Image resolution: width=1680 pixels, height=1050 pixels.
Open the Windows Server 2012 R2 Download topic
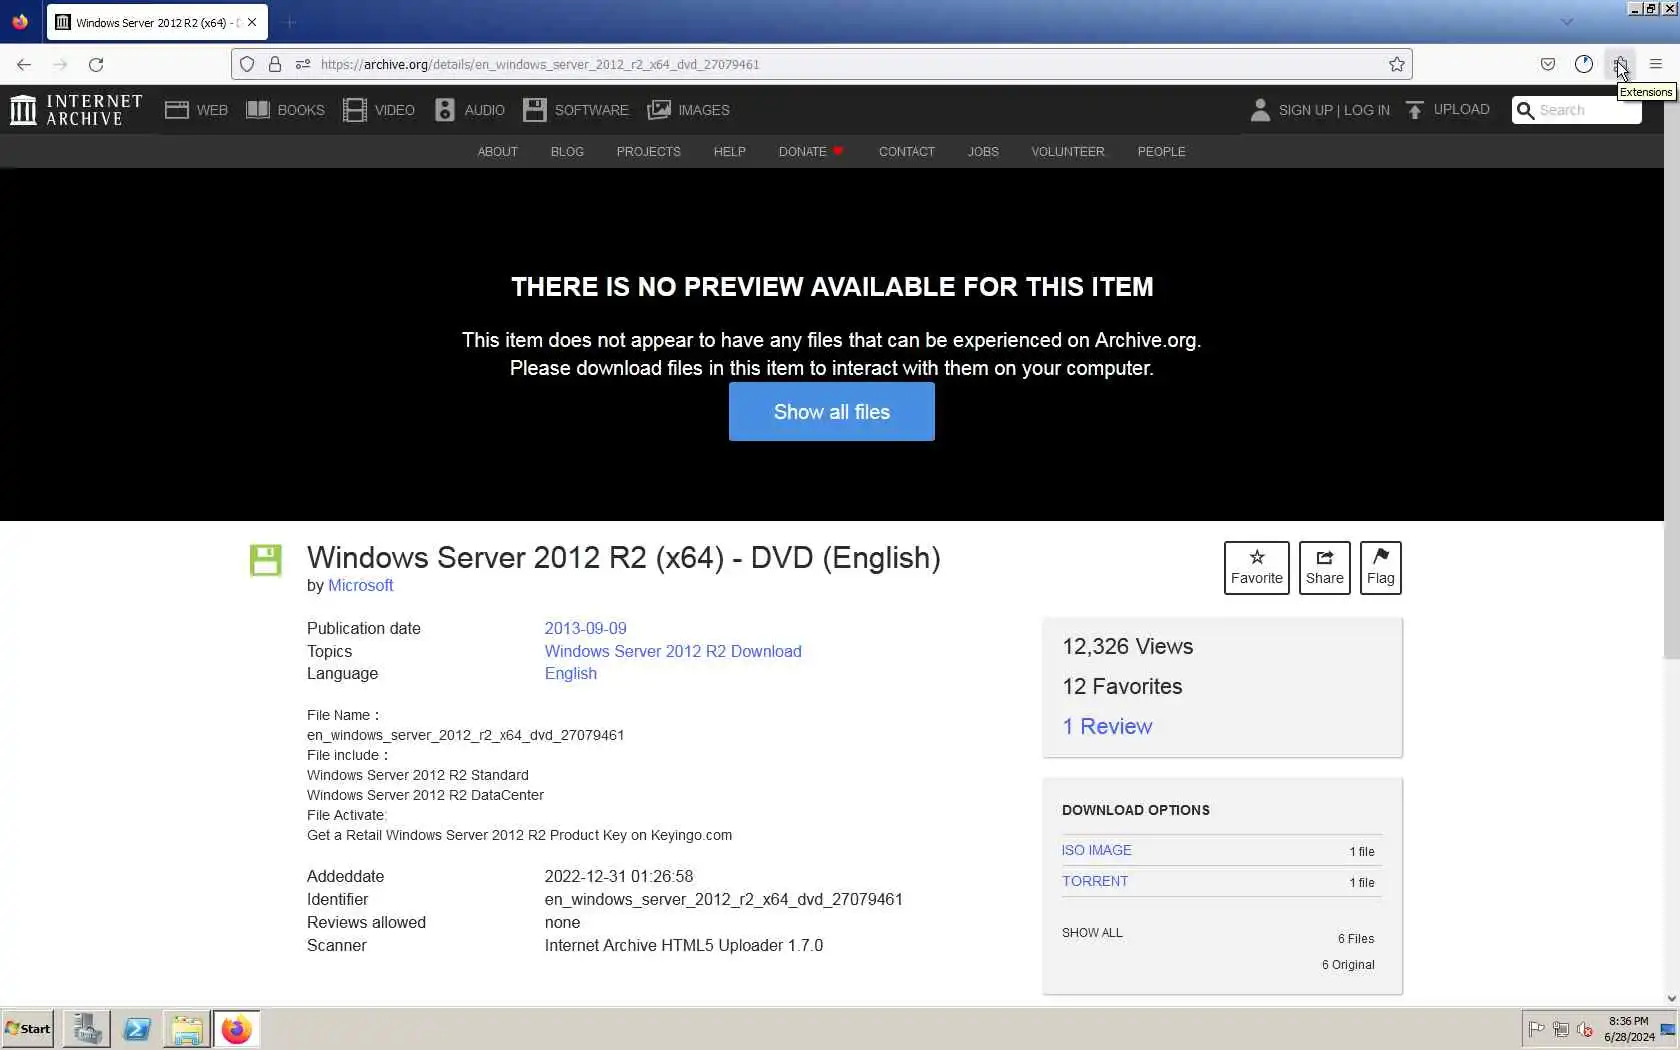point(673,652)
